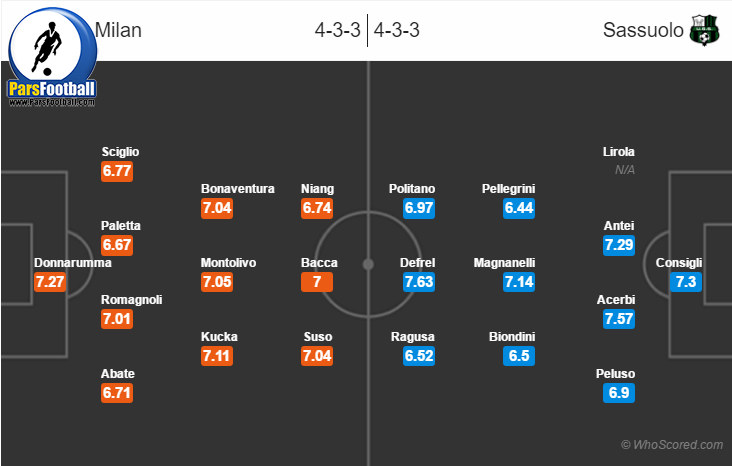Viewport: 732px width, 466px height.
Task: Select Milan's 4-3-3 formation label
Action: click(x=339, y=30)
